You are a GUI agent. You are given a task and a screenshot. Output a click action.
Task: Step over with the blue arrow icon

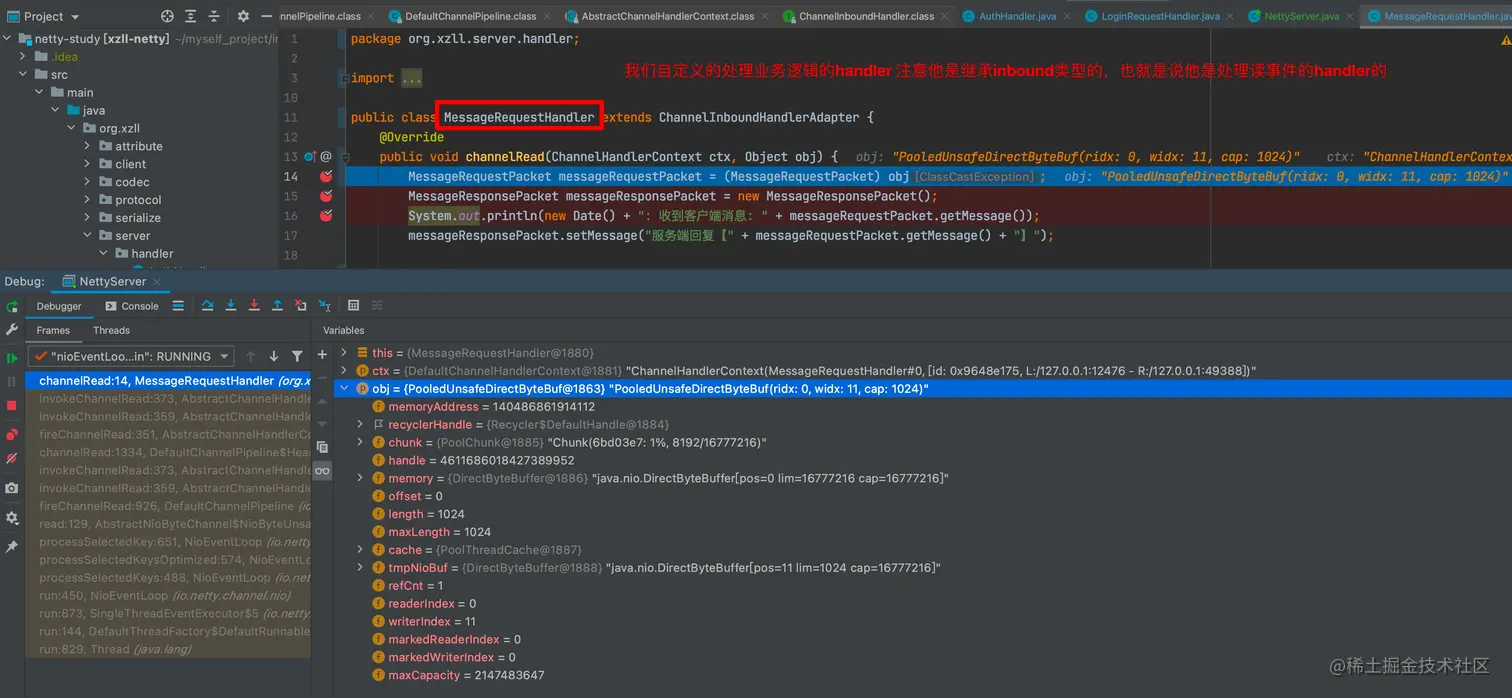click(x=208, y=306)
